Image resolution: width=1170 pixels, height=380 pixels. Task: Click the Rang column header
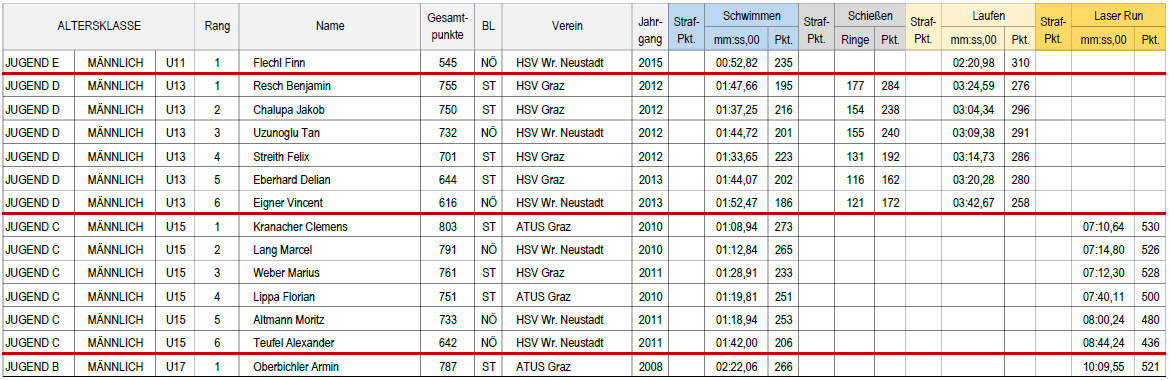[217, 26]
